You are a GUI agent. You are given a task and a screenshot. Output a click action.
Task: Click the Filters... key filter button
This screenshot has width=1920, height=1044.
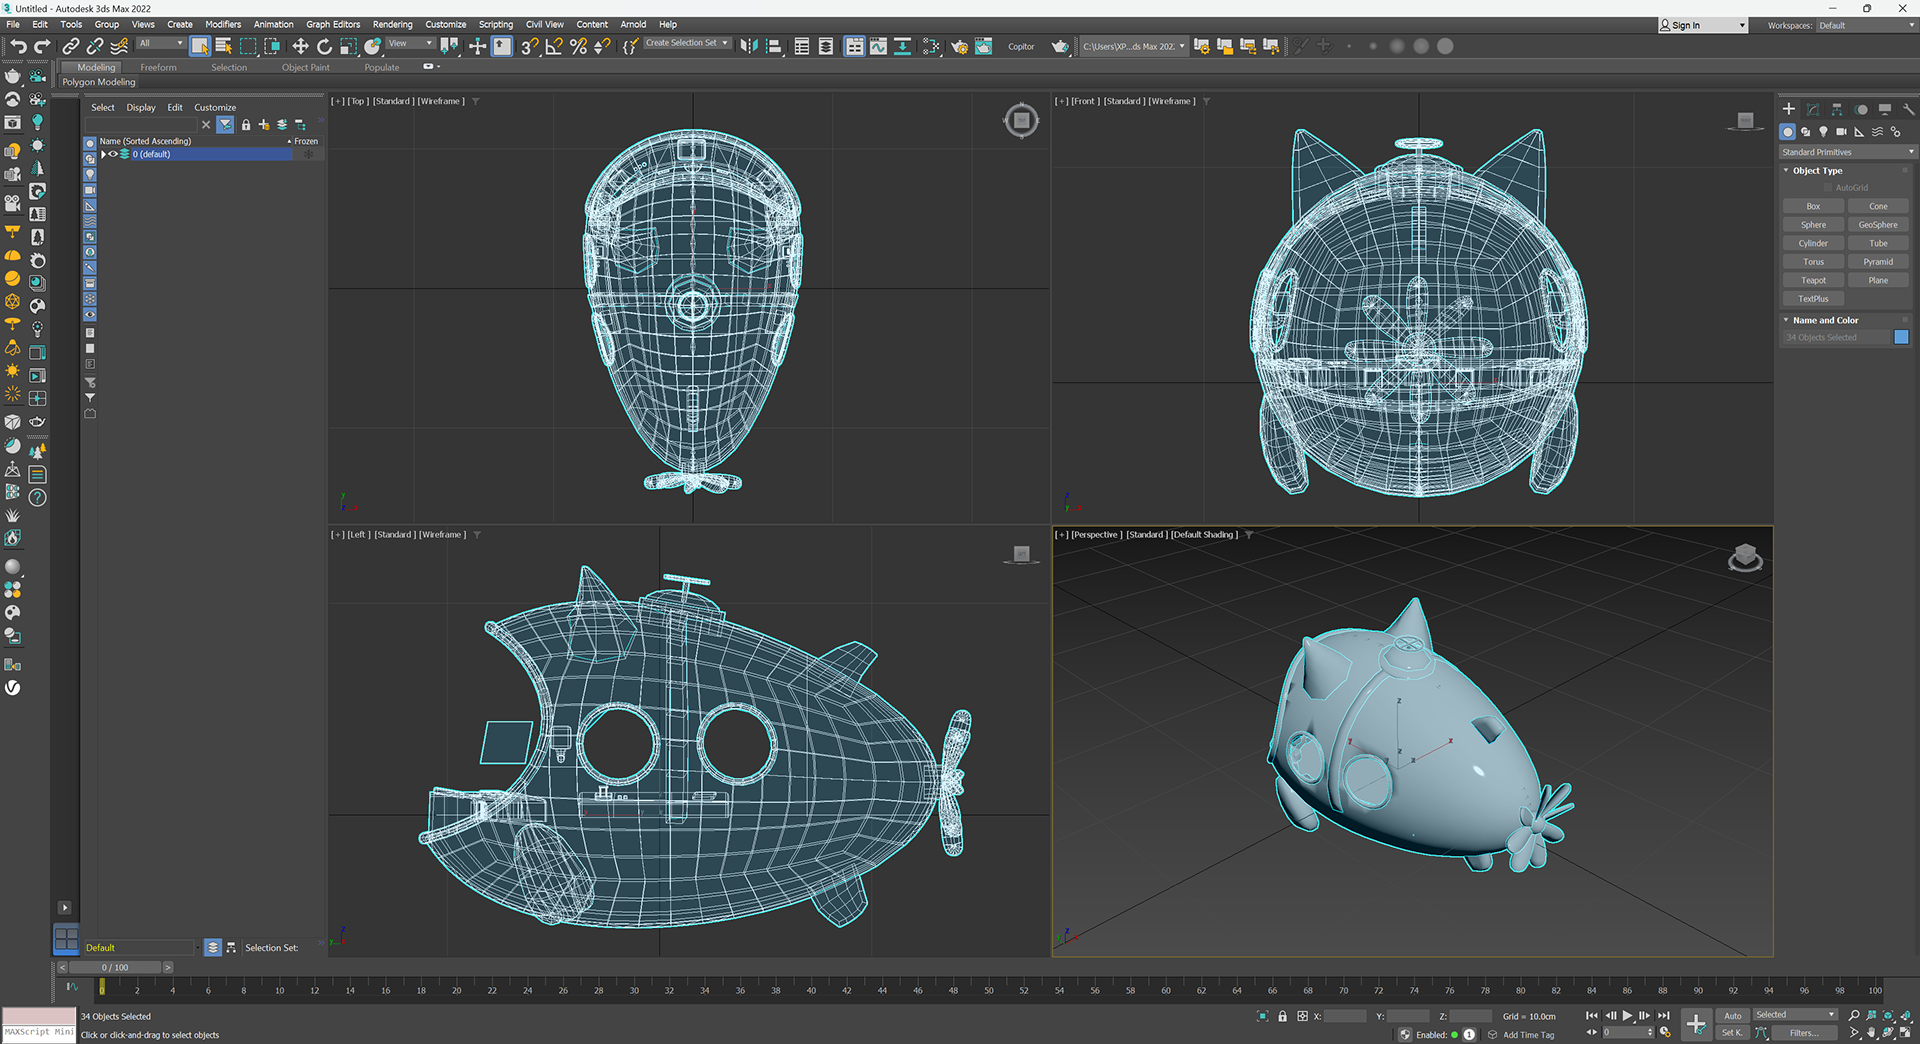(x=1803, y=1033)
